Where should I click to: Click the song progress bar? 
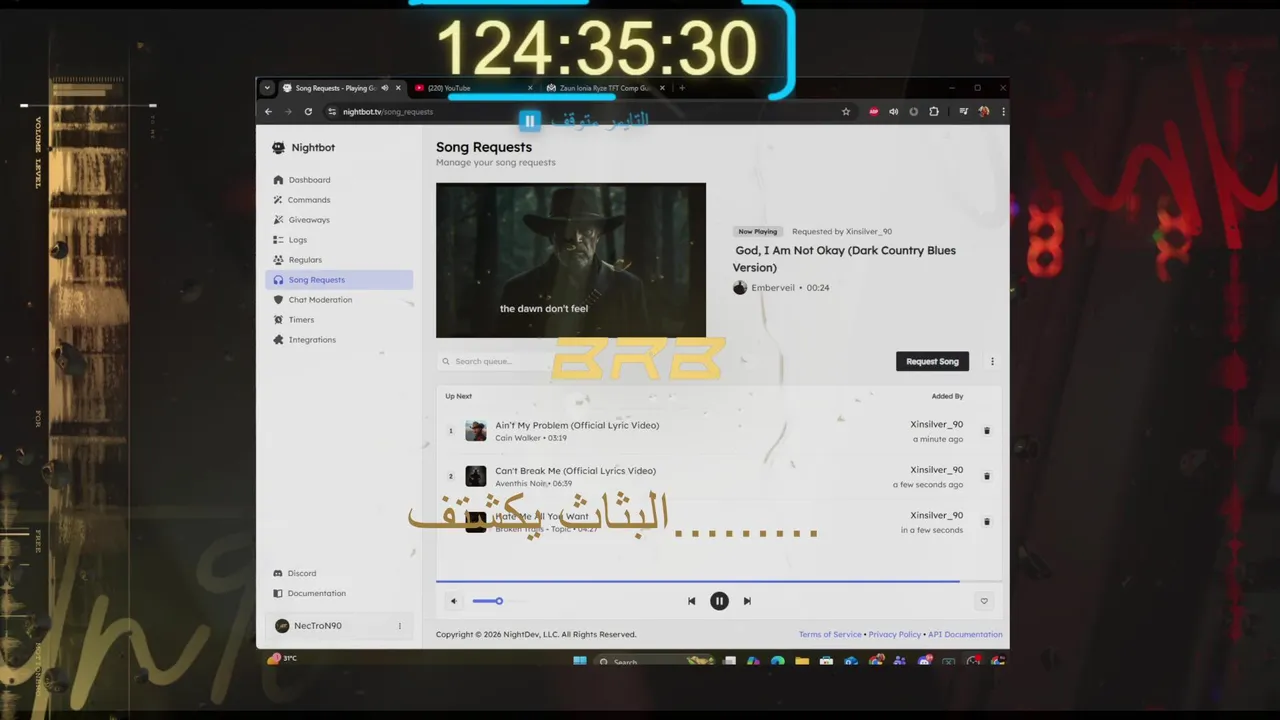(x=719, y=581)
